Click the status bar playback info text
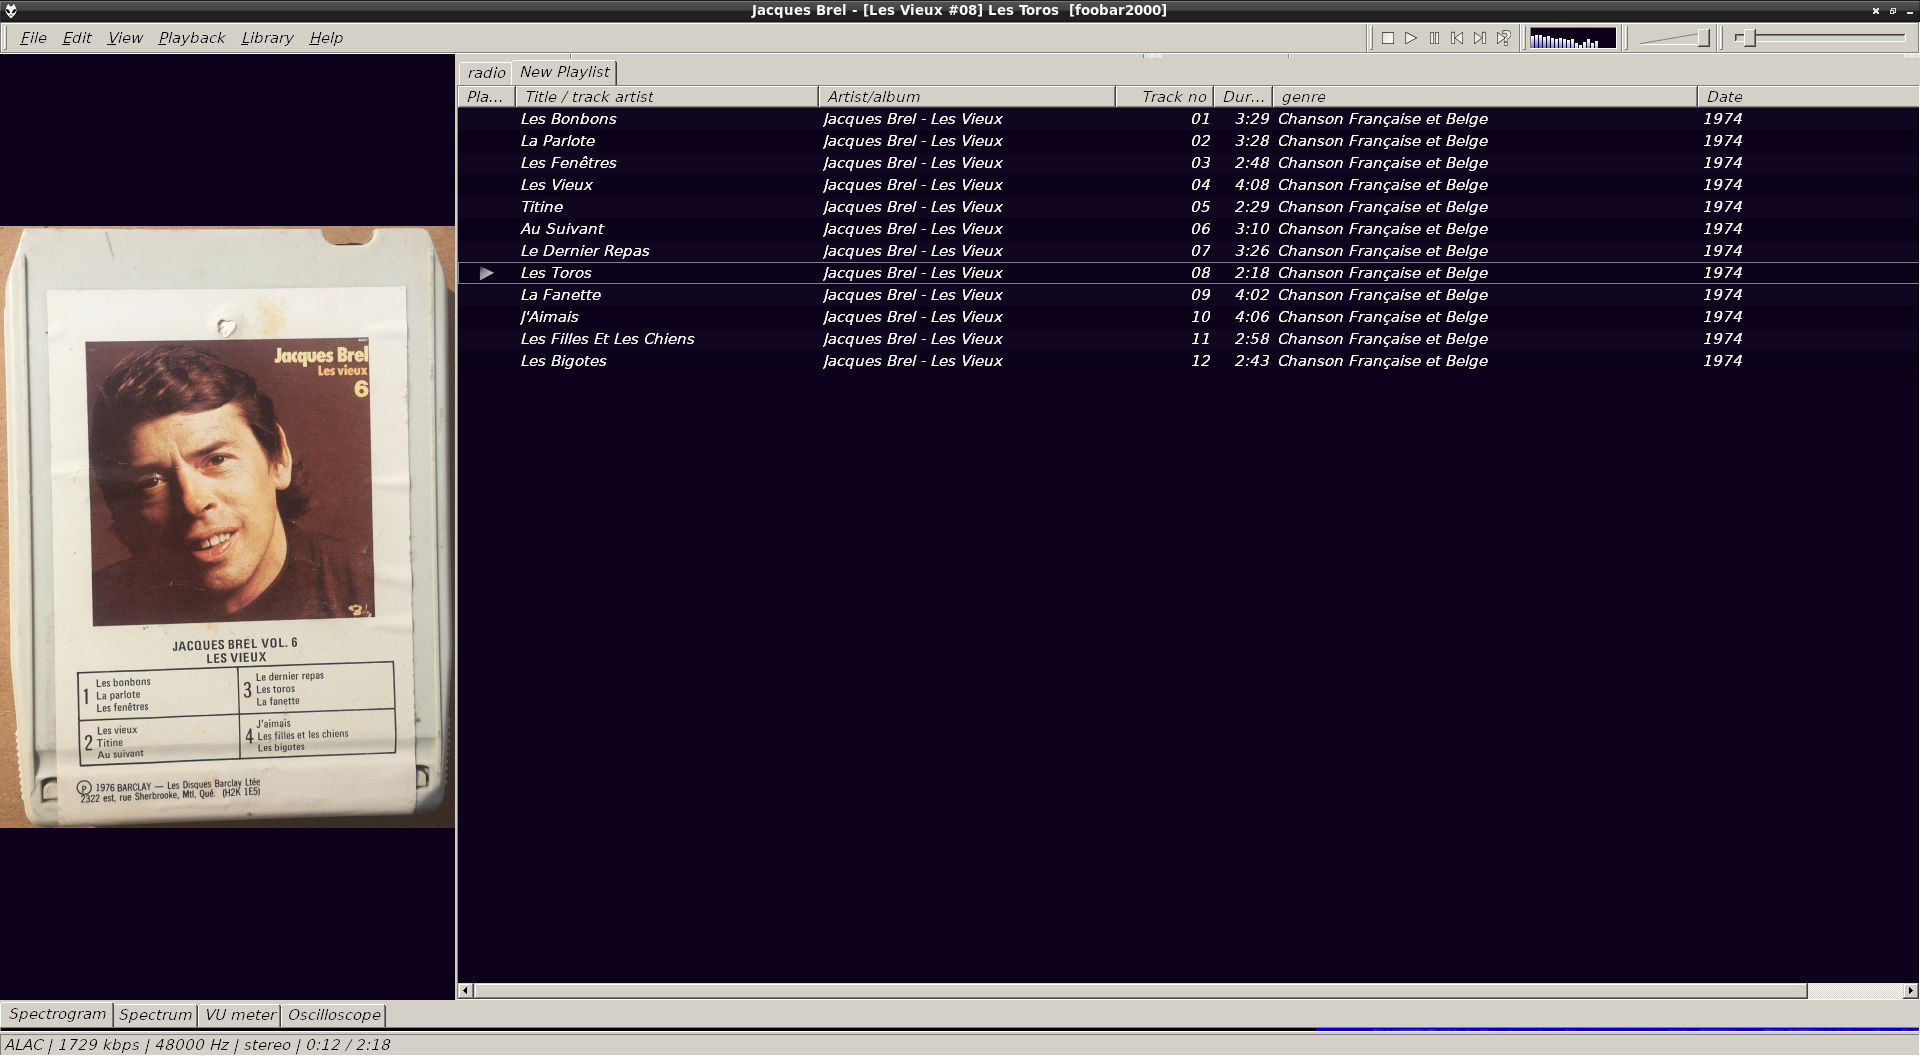The image size is (1920, 1056). point(198,1045)
